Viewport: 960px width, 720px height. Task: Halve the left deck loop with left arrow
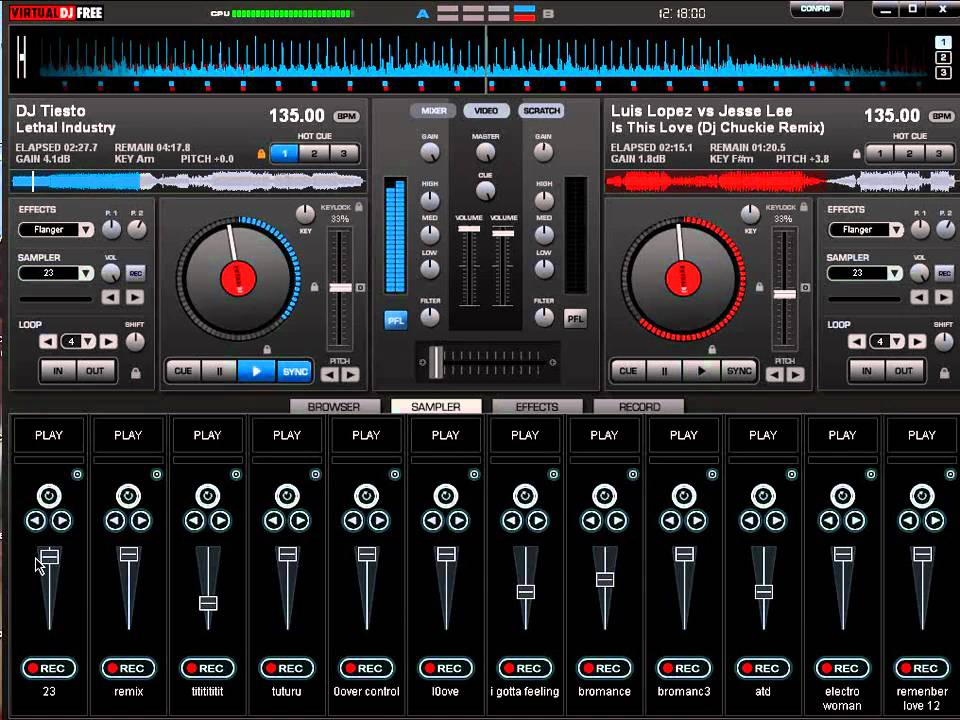point(48,342)
